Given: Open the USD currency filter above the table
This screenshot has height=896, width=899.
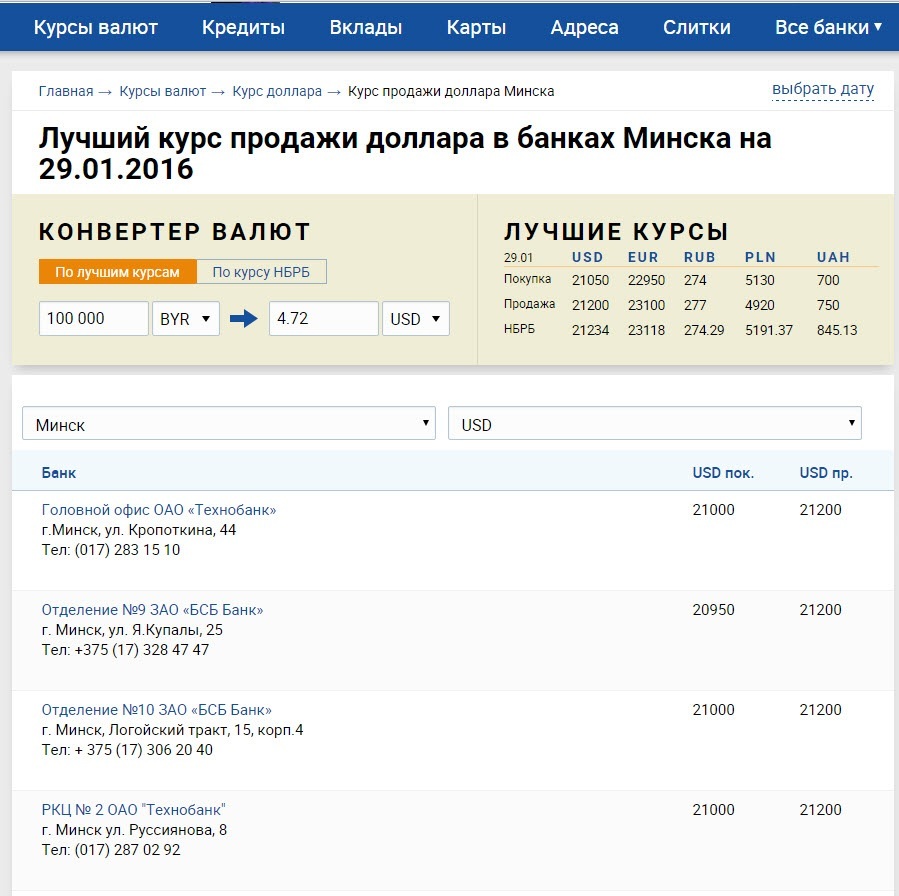Looking at the screenshot, I should pos(654,424).
